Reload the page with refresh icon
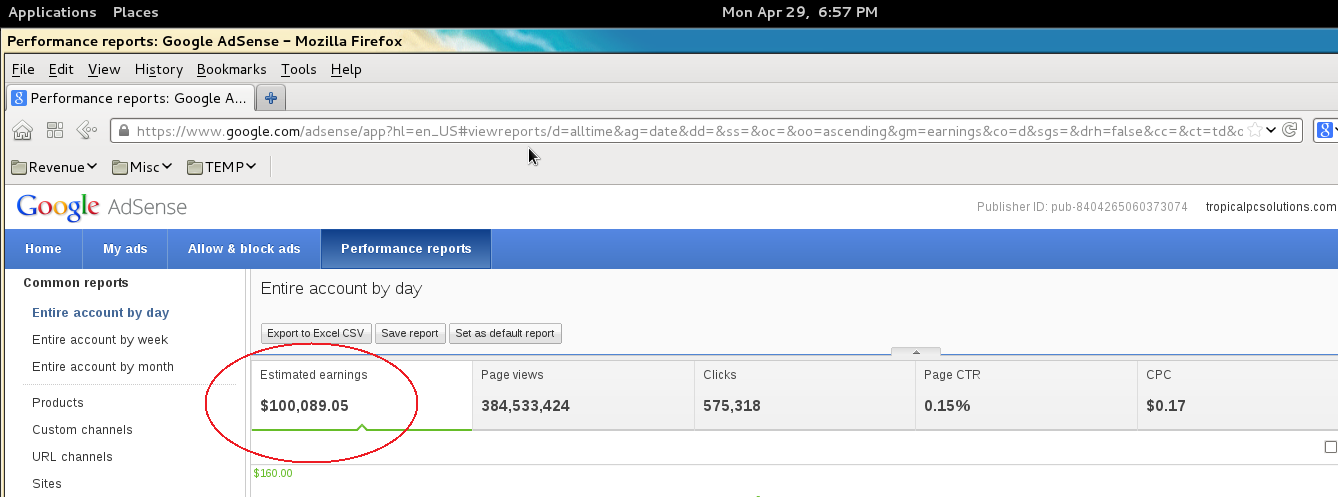Screen dimensions: 1338x497 click(x=1290, y=129)
